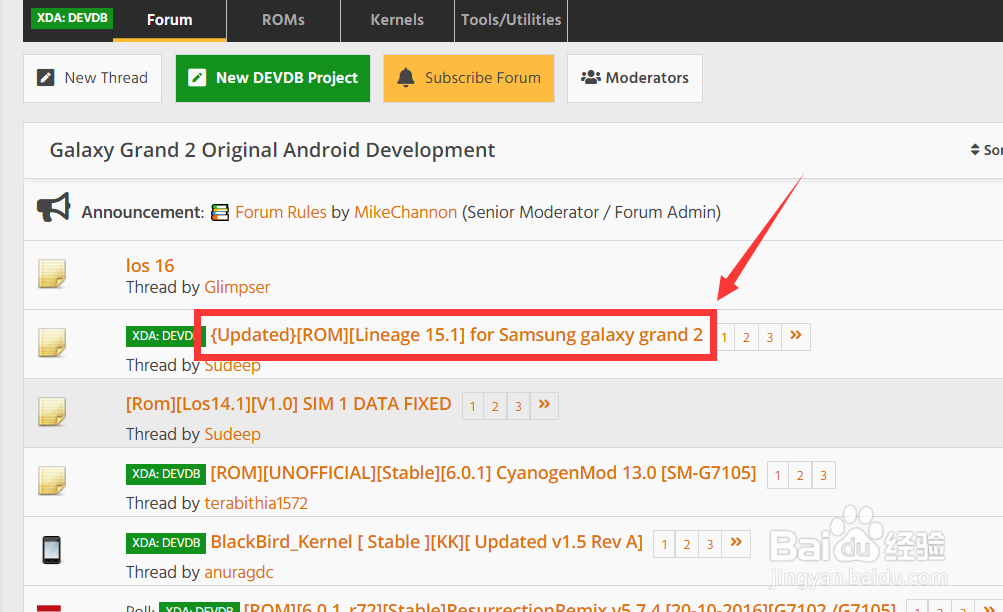1003x612 pixels.
Task: Click note icon beside Los14.1 thread
Action: (x=52, y=412)
